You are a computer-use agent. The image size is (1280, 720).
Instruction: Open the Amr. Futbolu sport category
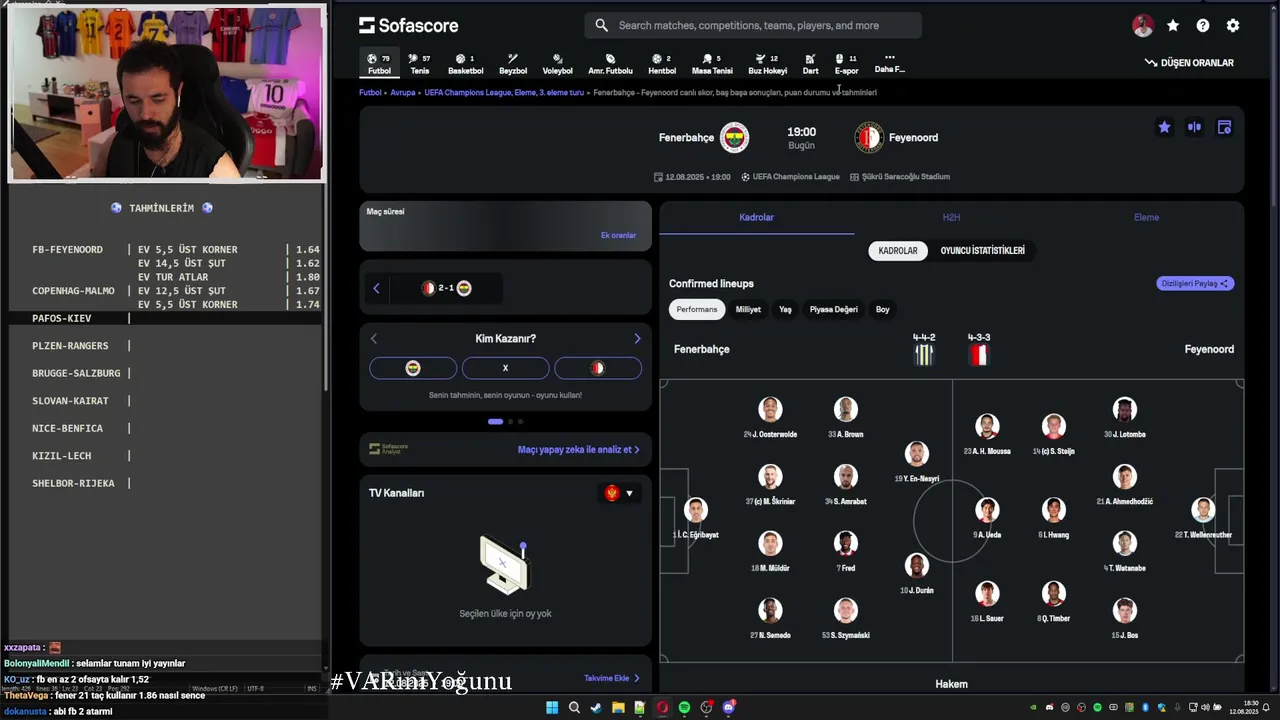coord(610,64)
